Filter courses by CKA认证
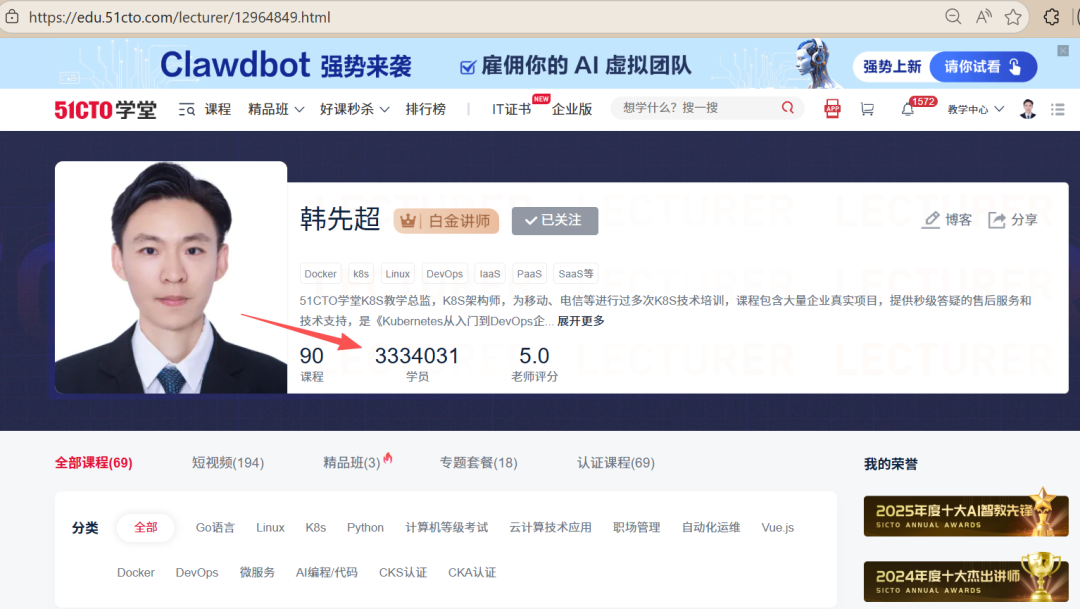Viewport: 1080px width, 609px height. 472,572
